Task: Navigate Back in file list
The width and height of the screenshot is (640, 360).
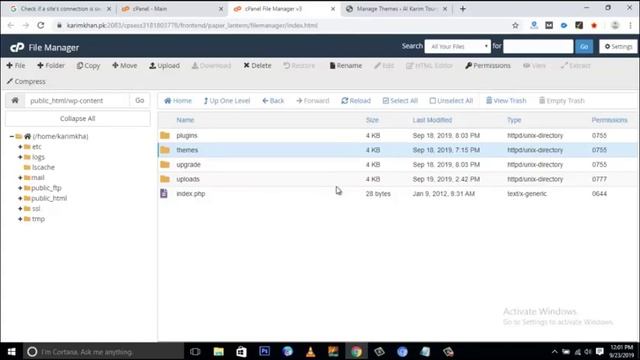Action: tap(273, 100)
